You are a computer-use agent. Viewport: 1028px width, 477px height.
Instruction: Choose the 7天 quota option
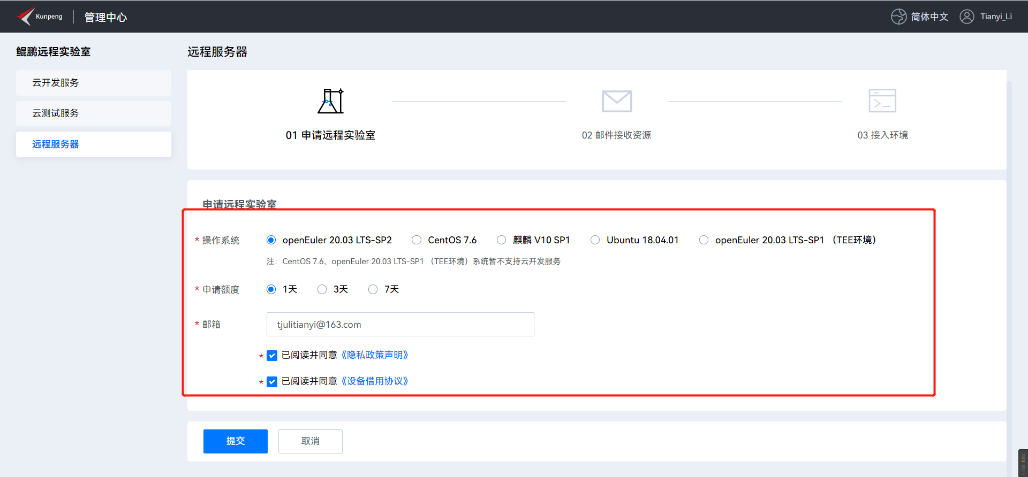pyautogui.click(x=373, y=289)
